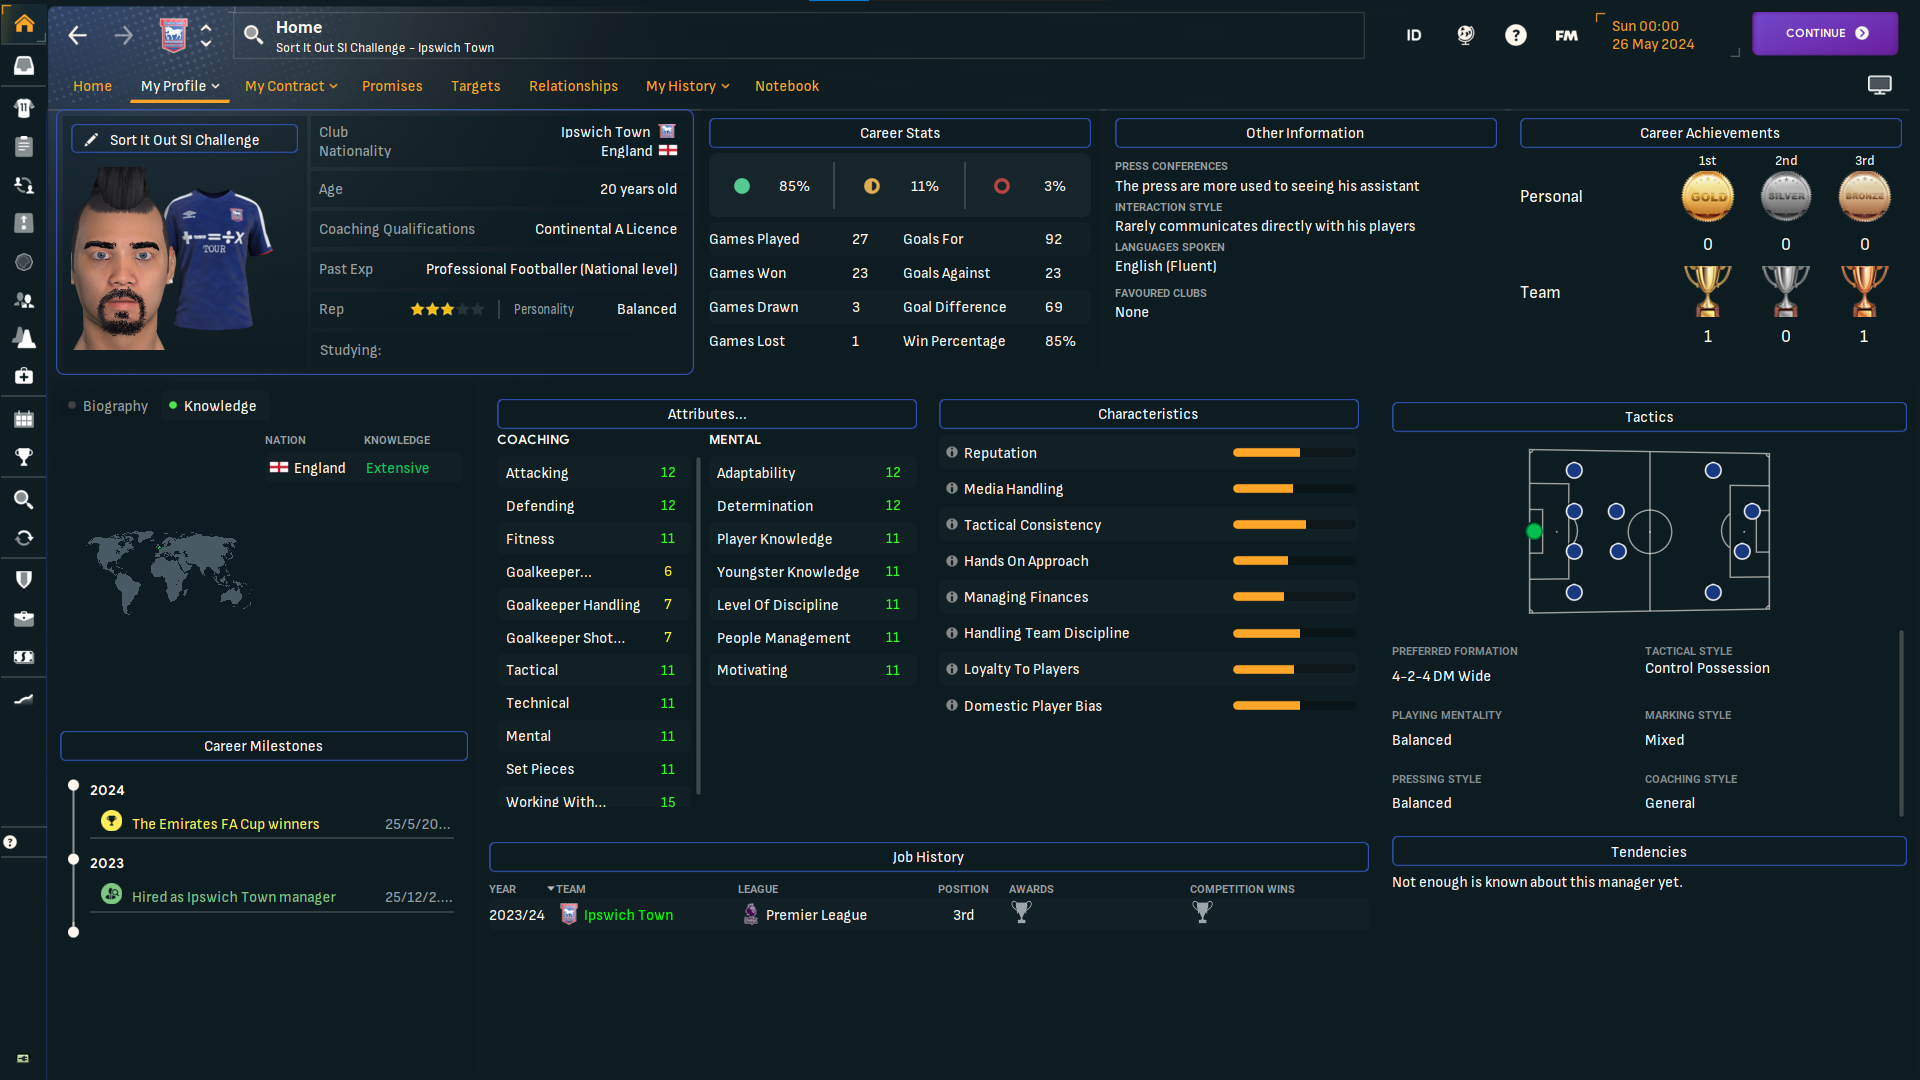Open the Attributes... panel header

(x=707, y=414)
